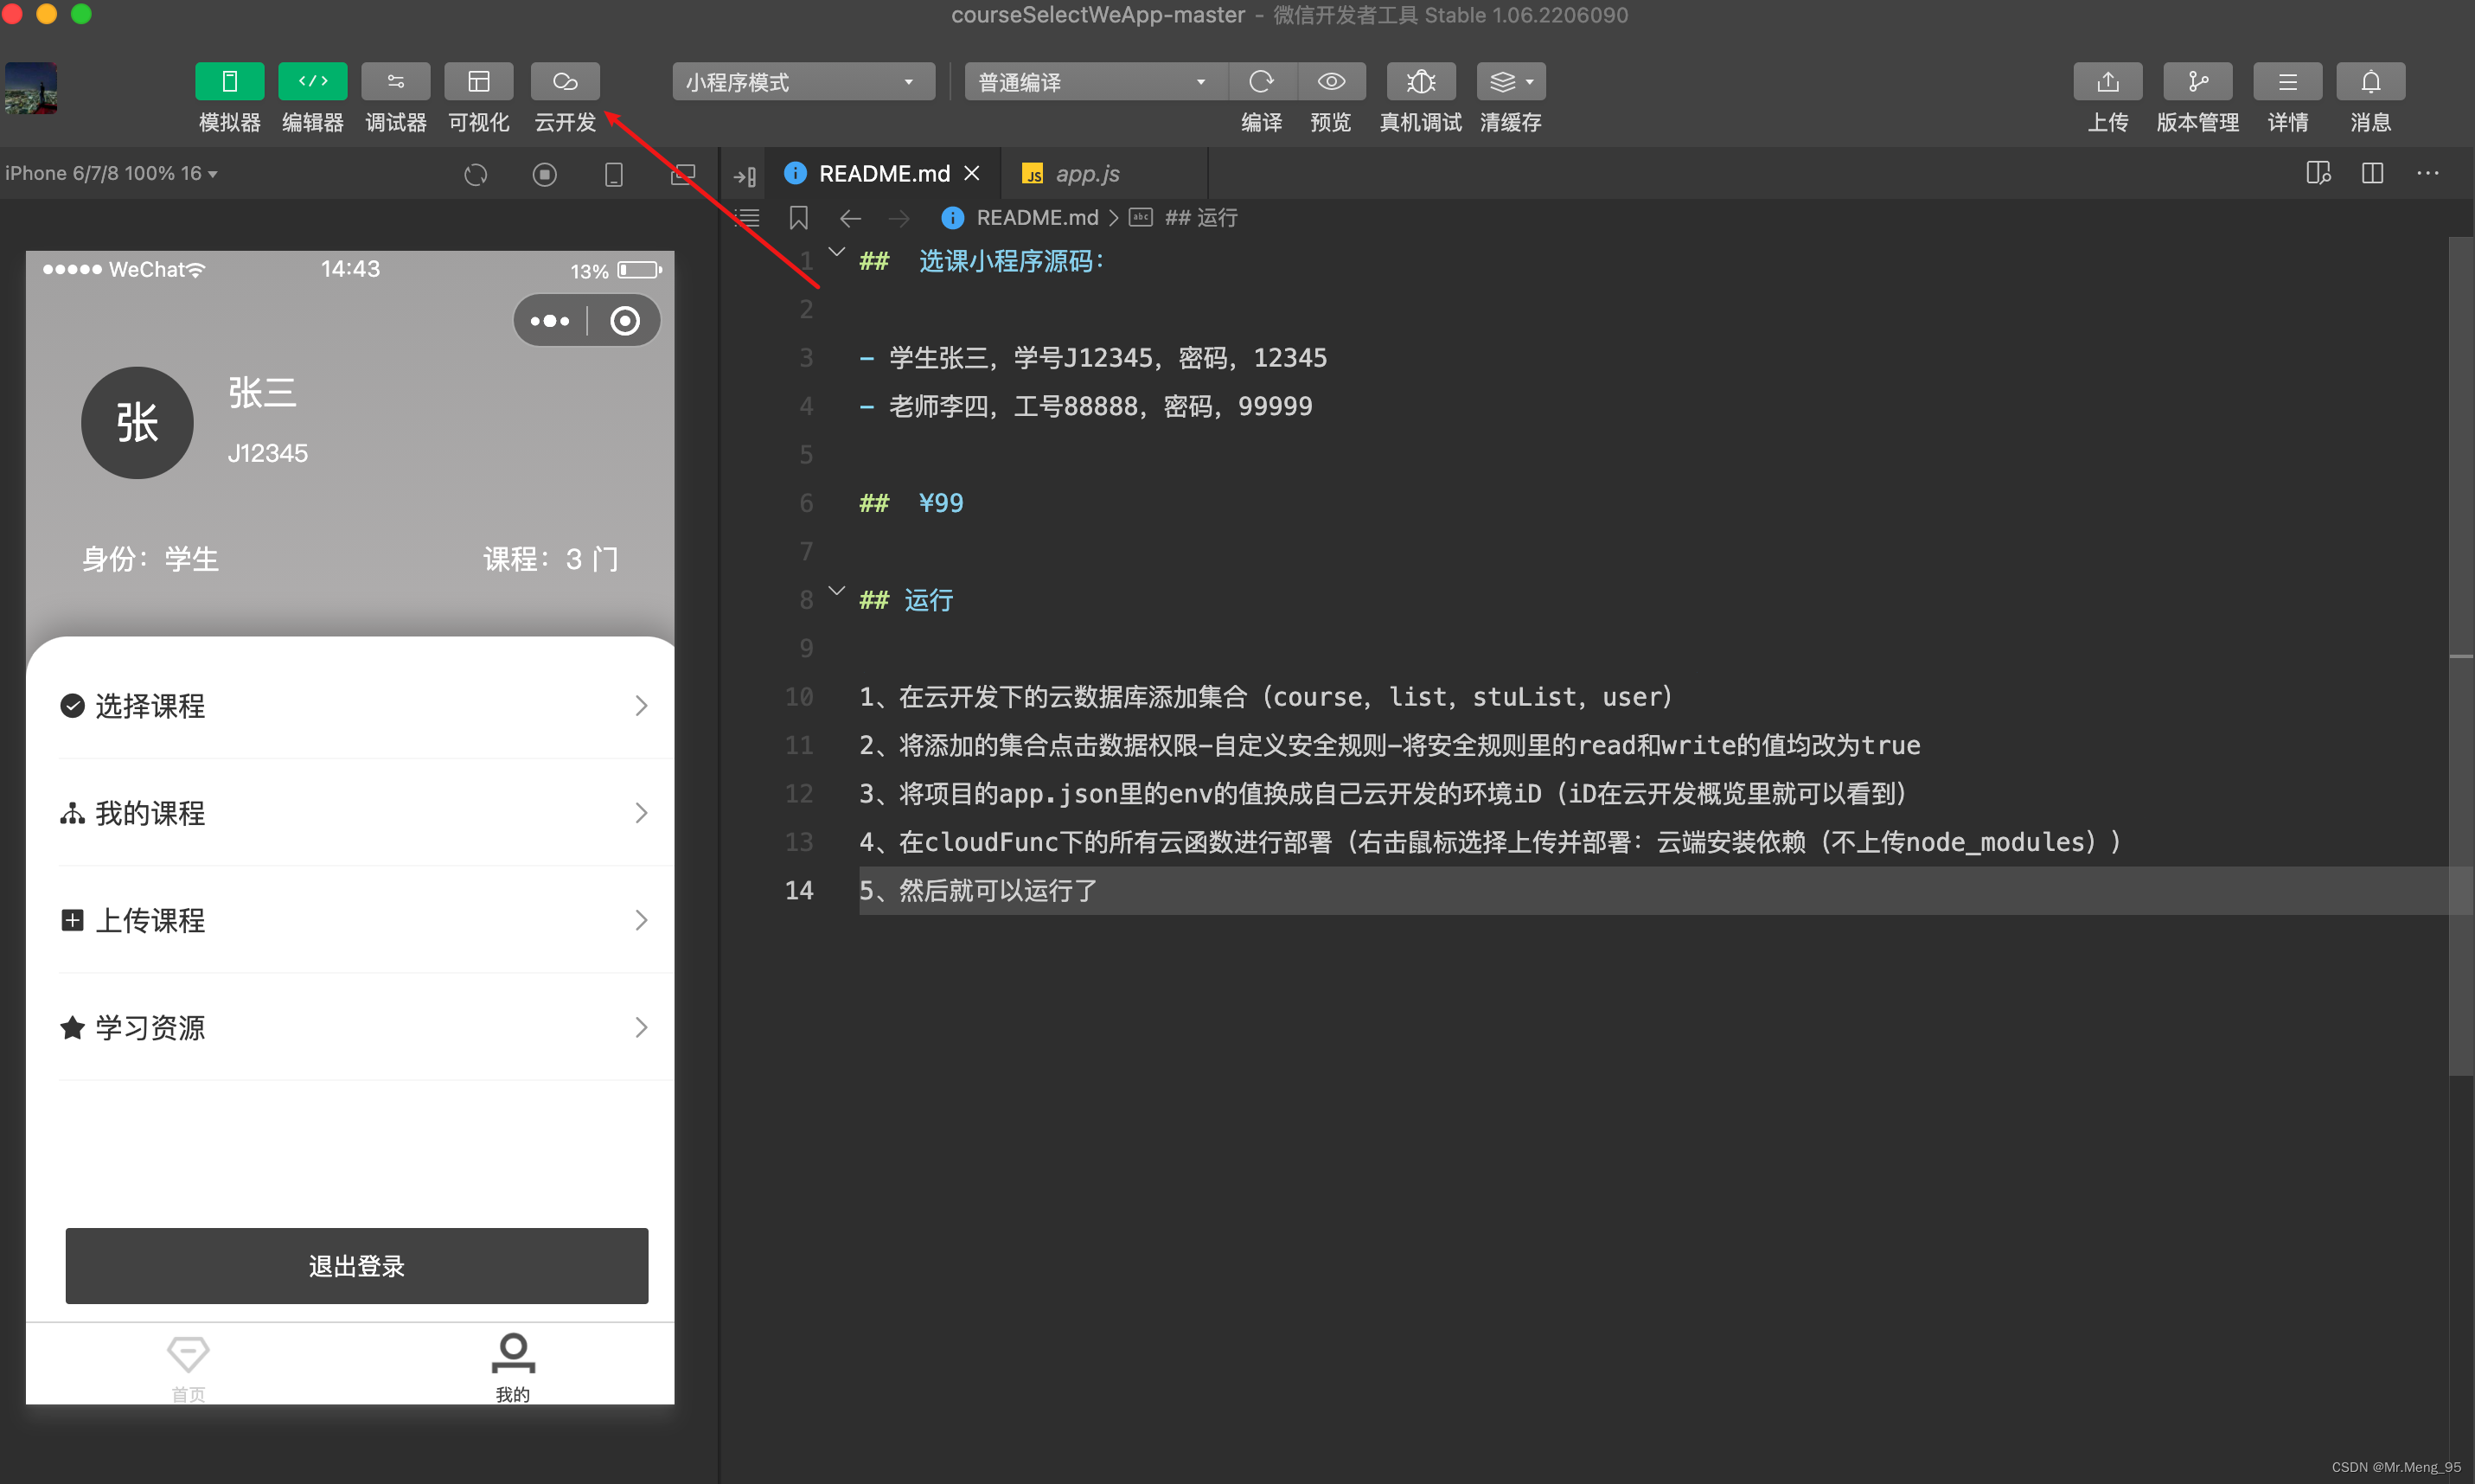Click the '身份：学生' label
Viewport: 2475px width, 1484px height.
pos(150,559)
